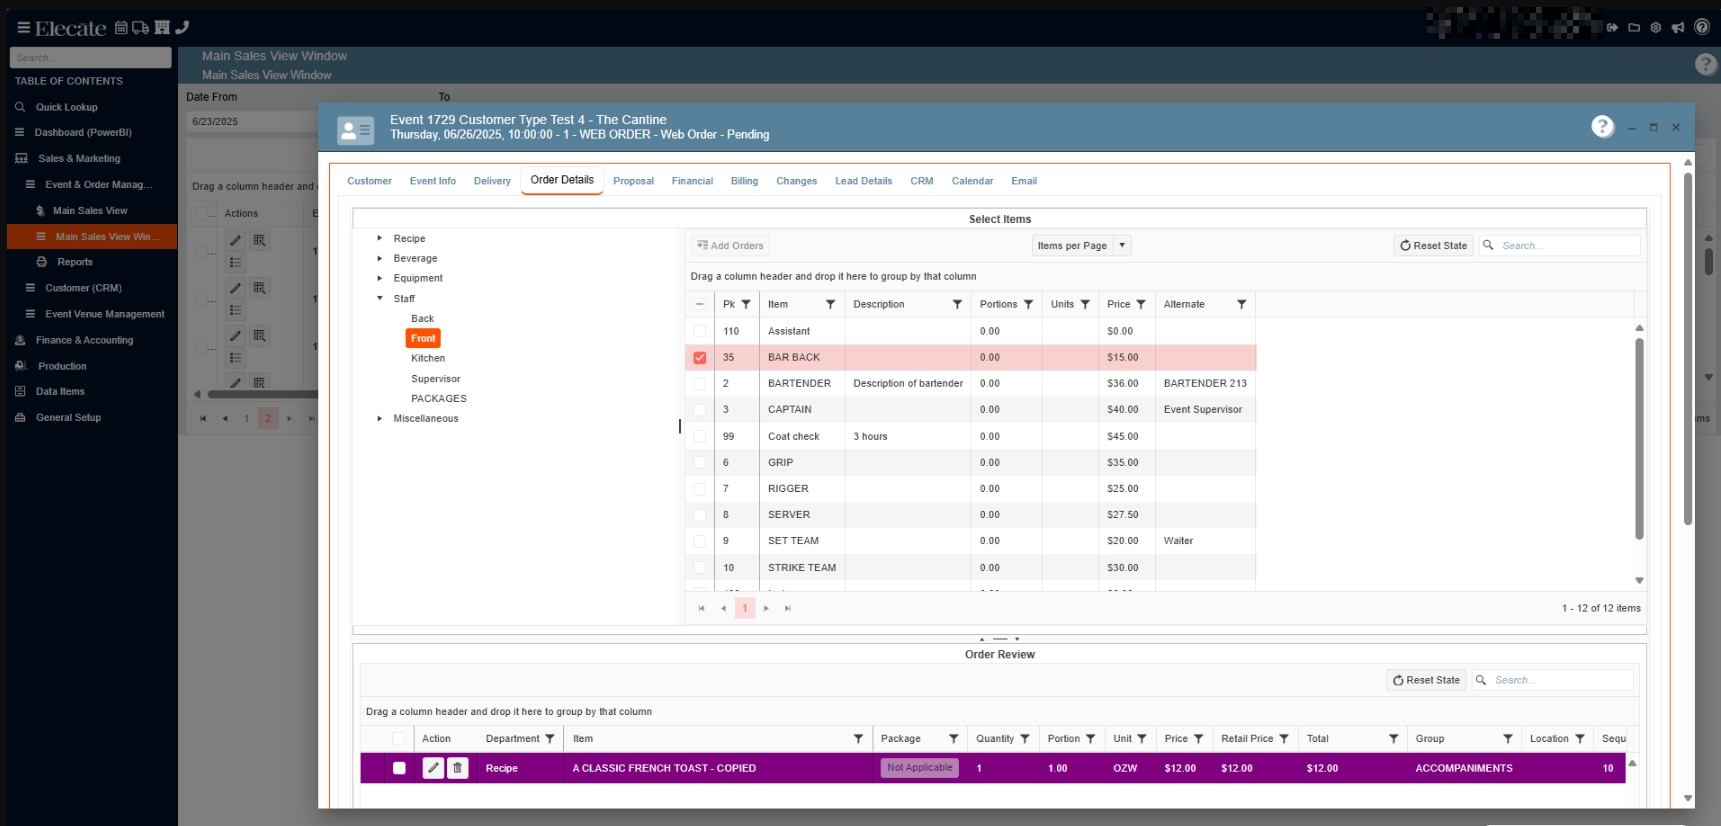Select the French Toast order row checkbox
This screenshot has height=826, width=1721.
pos(399,768)
